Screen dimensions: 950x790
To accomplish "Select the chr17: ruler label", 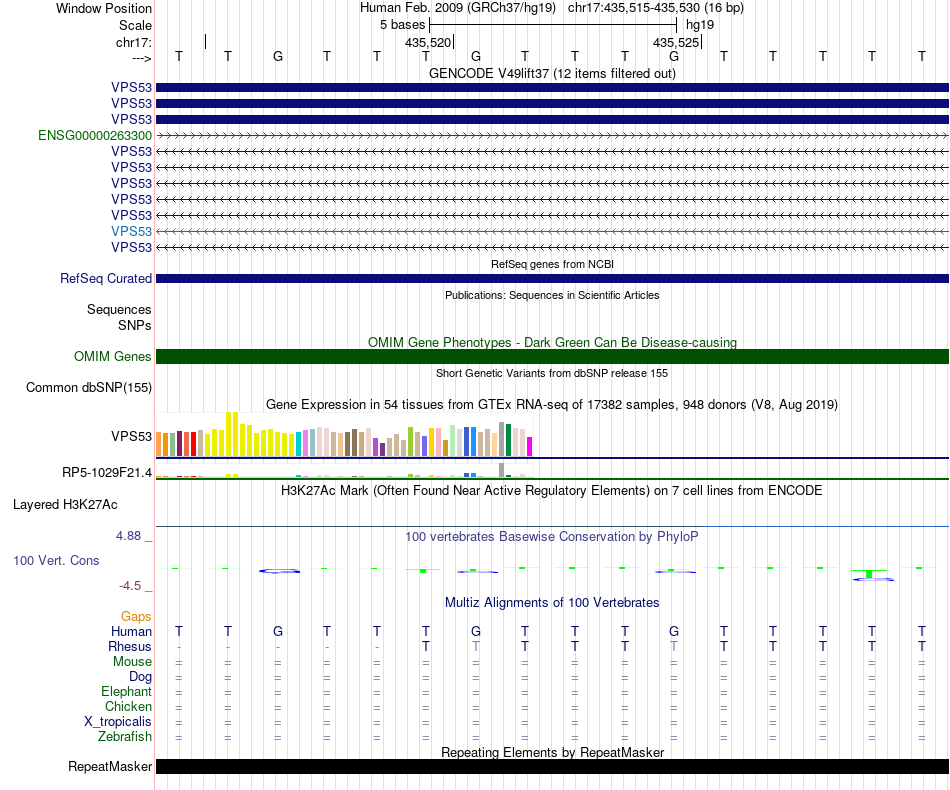I will [133, 42].
